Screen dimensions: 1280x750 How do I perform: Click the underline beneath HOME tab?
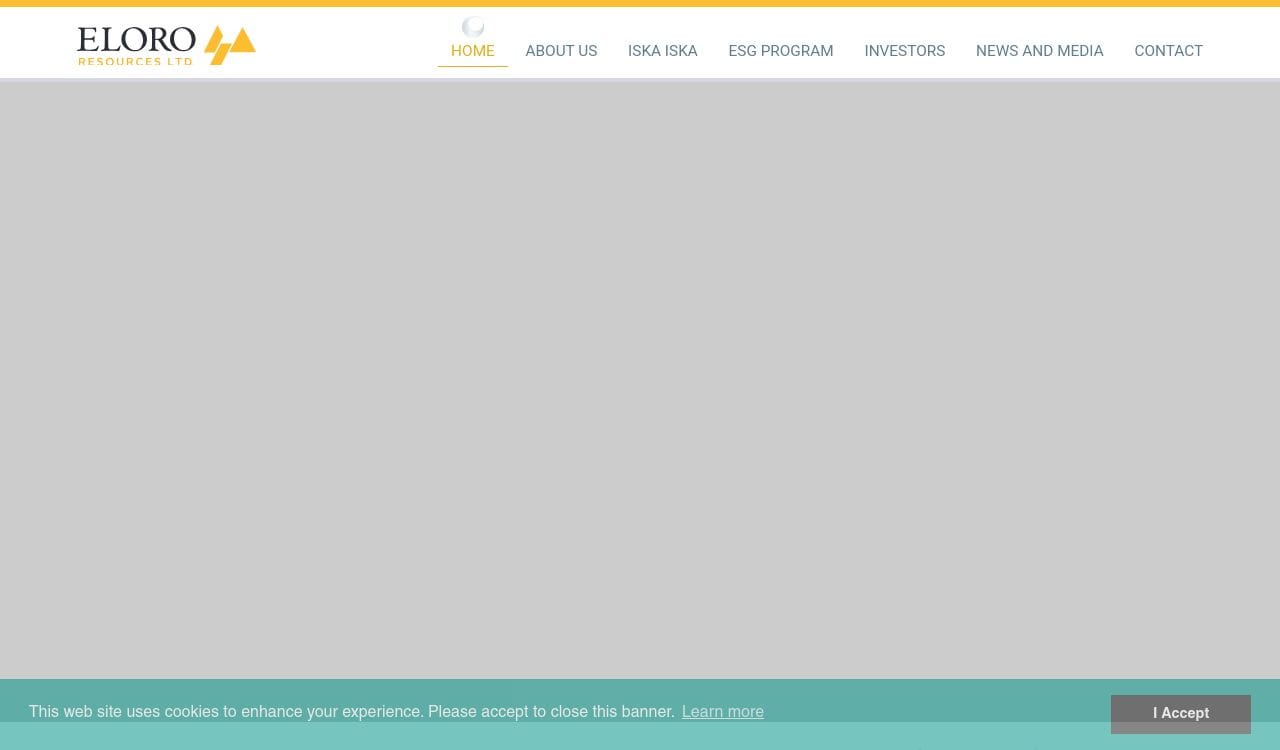coord(472,67)
